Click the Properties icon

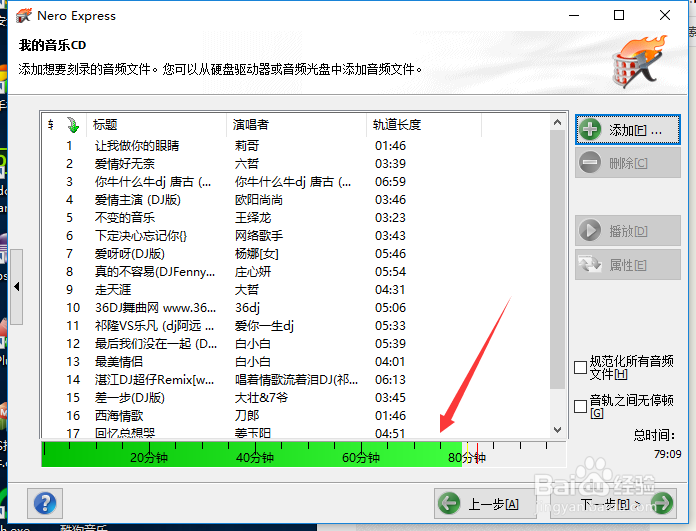click(590, 265)
